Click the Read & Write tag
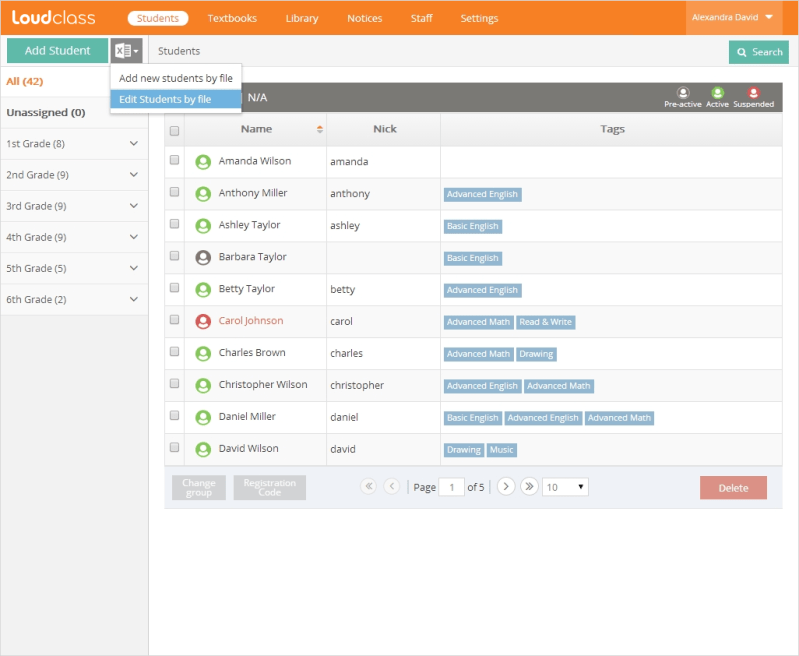Screen dimensions: 799x656 (x=546, y=322)
